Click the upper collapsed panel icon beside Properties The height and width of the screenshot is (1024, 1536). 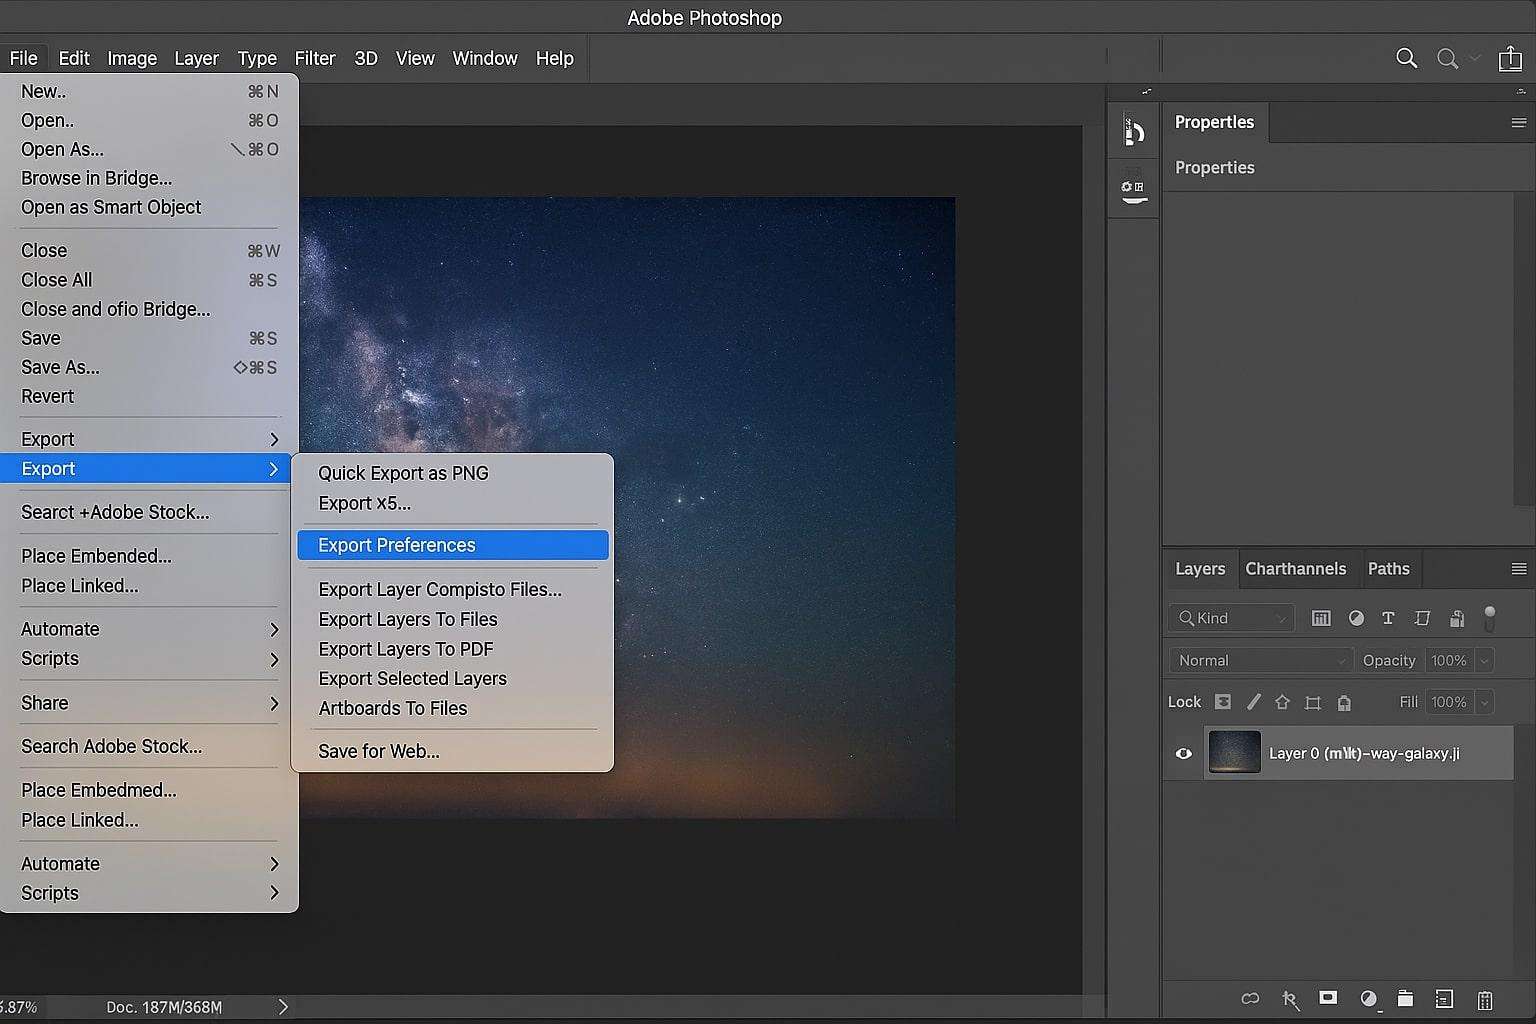click(1133, 131)
